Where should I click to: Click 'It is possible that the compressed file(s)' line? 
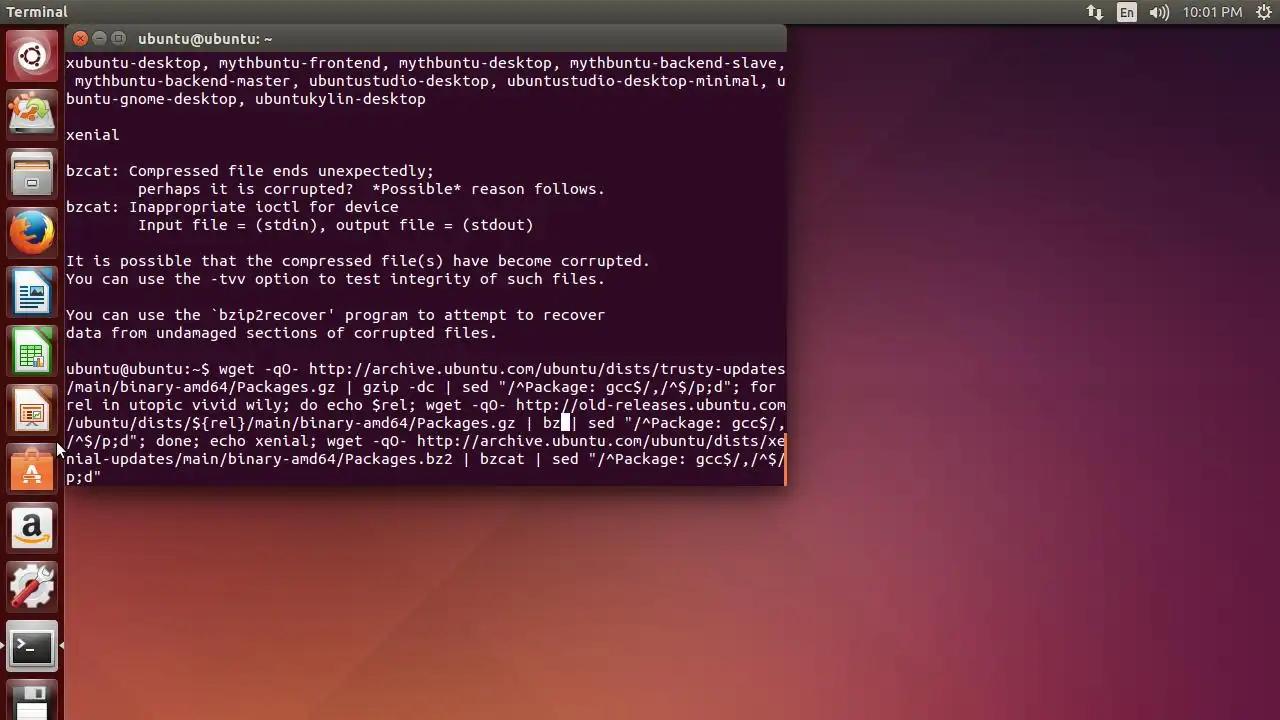coord(358,261)
